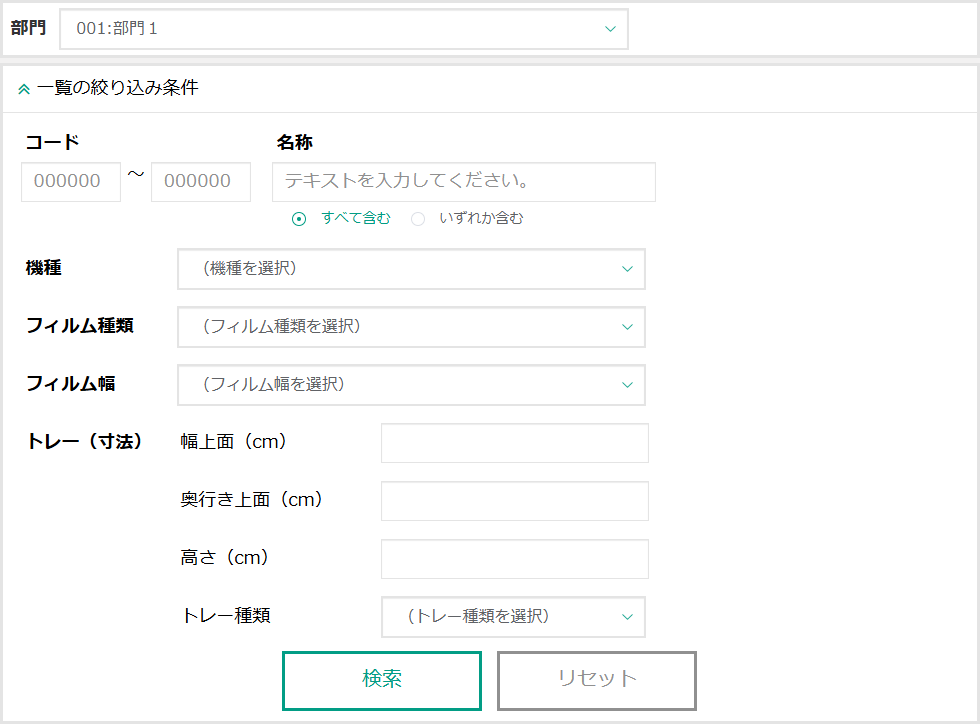The height and width of the screenshot is (724, 980).
Task: Click the 幅上面（cm）input field
Action: pyautogui.click(x=514, y=443)
